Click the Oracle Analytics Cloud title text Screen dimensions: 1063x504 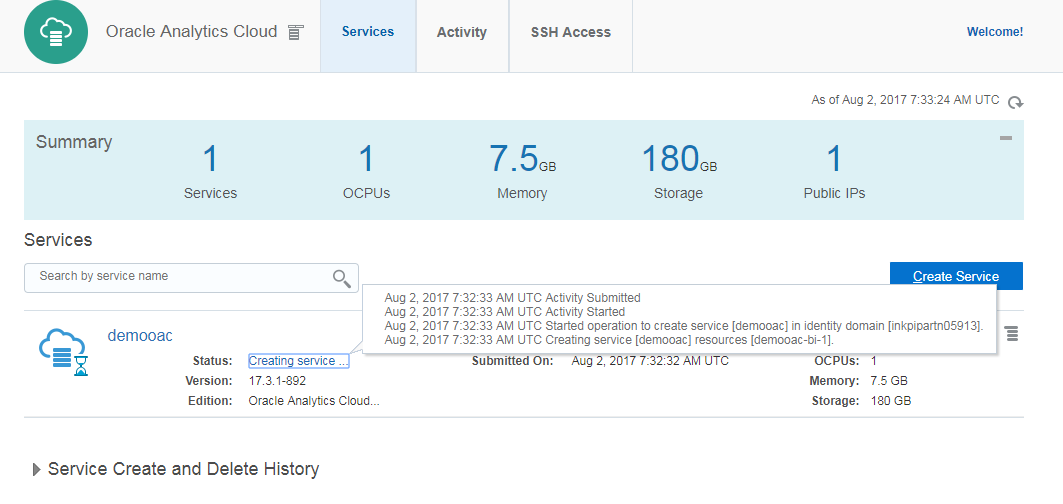pyautogui.click(x=191, y=32)
